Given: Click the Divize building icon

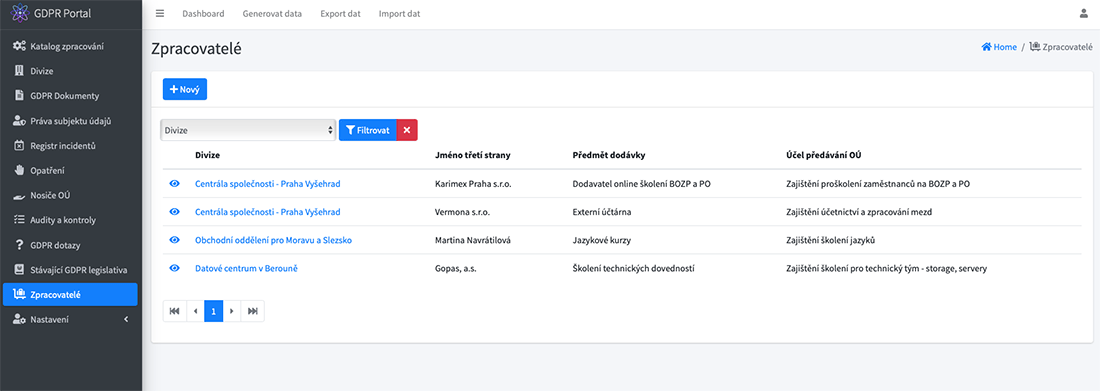Looking at the screenshot, I should (x=20, y=71).
